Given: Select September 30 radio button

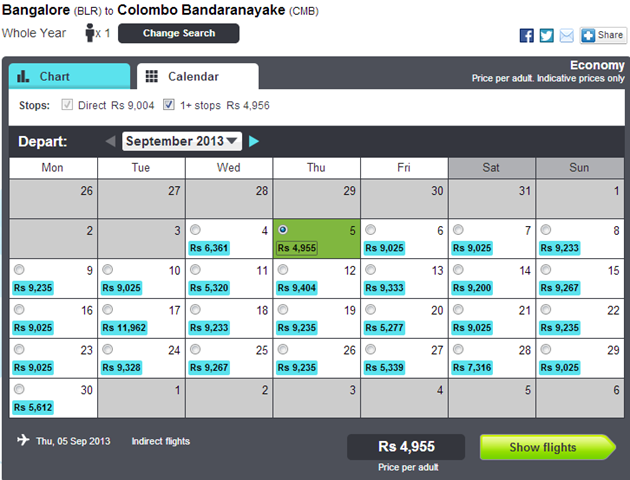Looking at the screenshot, I should (x=19, y=389).
